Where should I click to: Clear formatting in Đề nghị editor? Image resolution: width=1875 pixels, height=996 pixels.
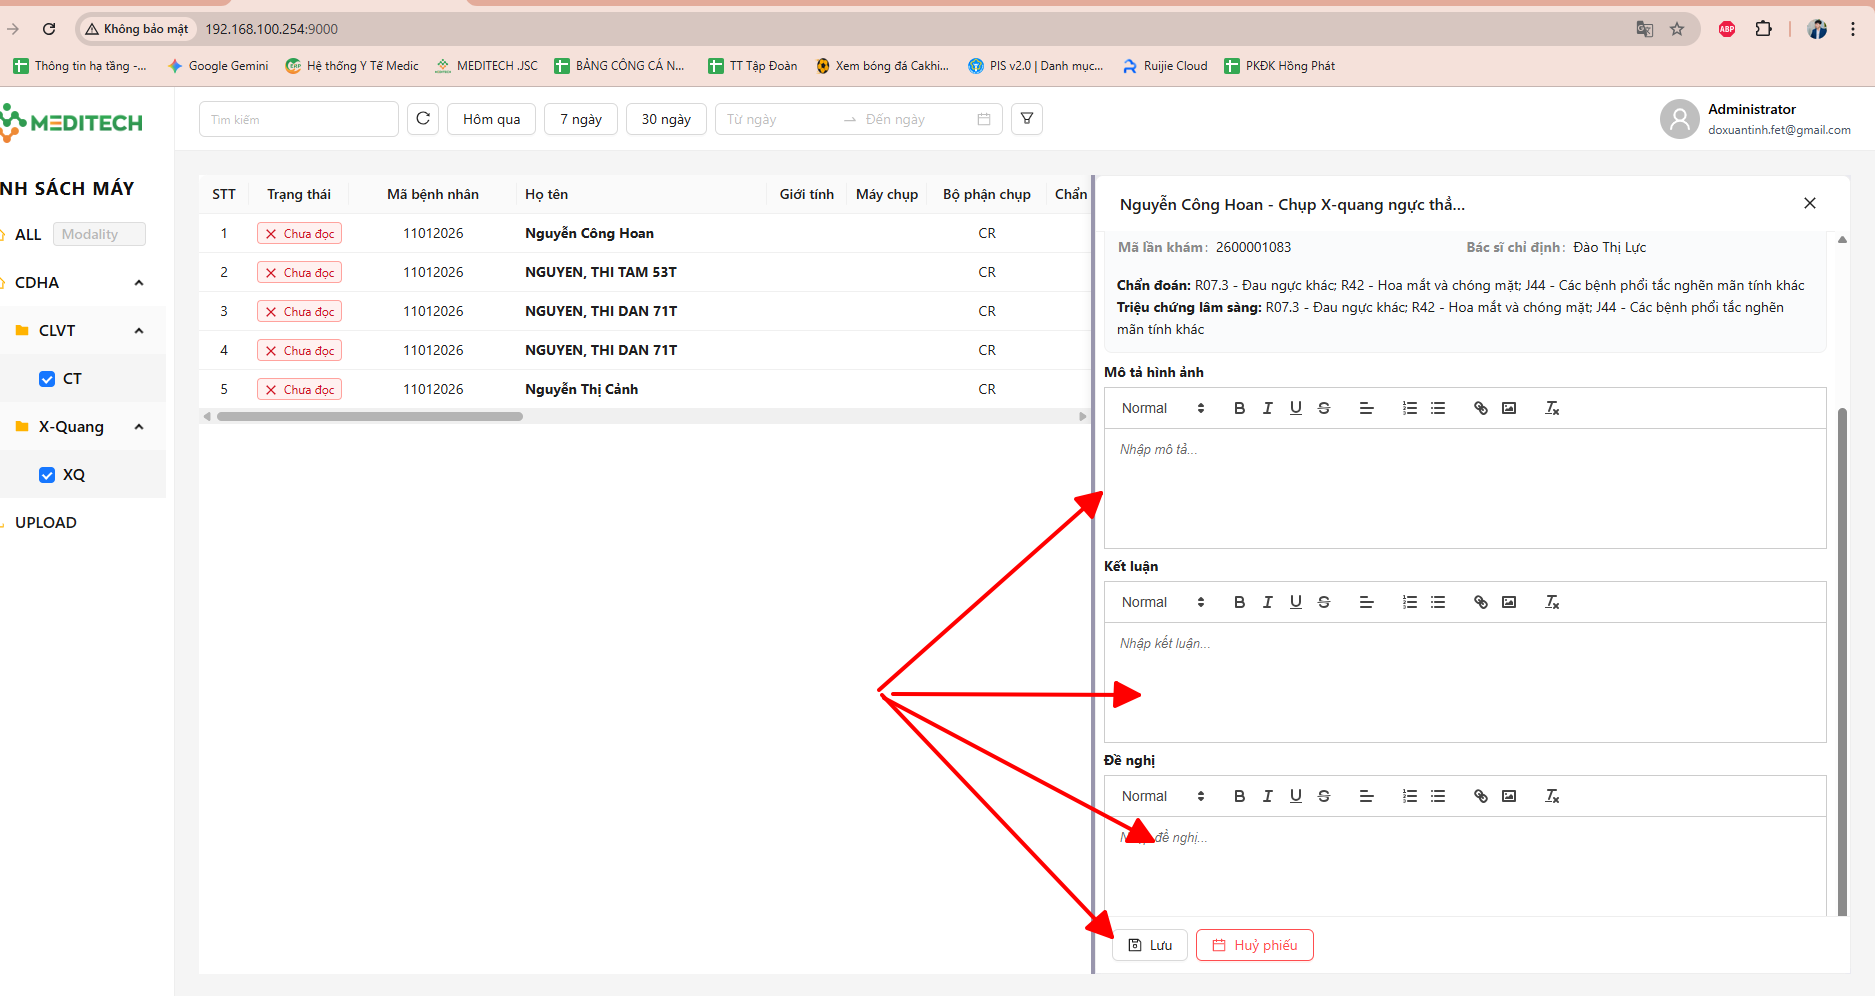[1552, 796]
